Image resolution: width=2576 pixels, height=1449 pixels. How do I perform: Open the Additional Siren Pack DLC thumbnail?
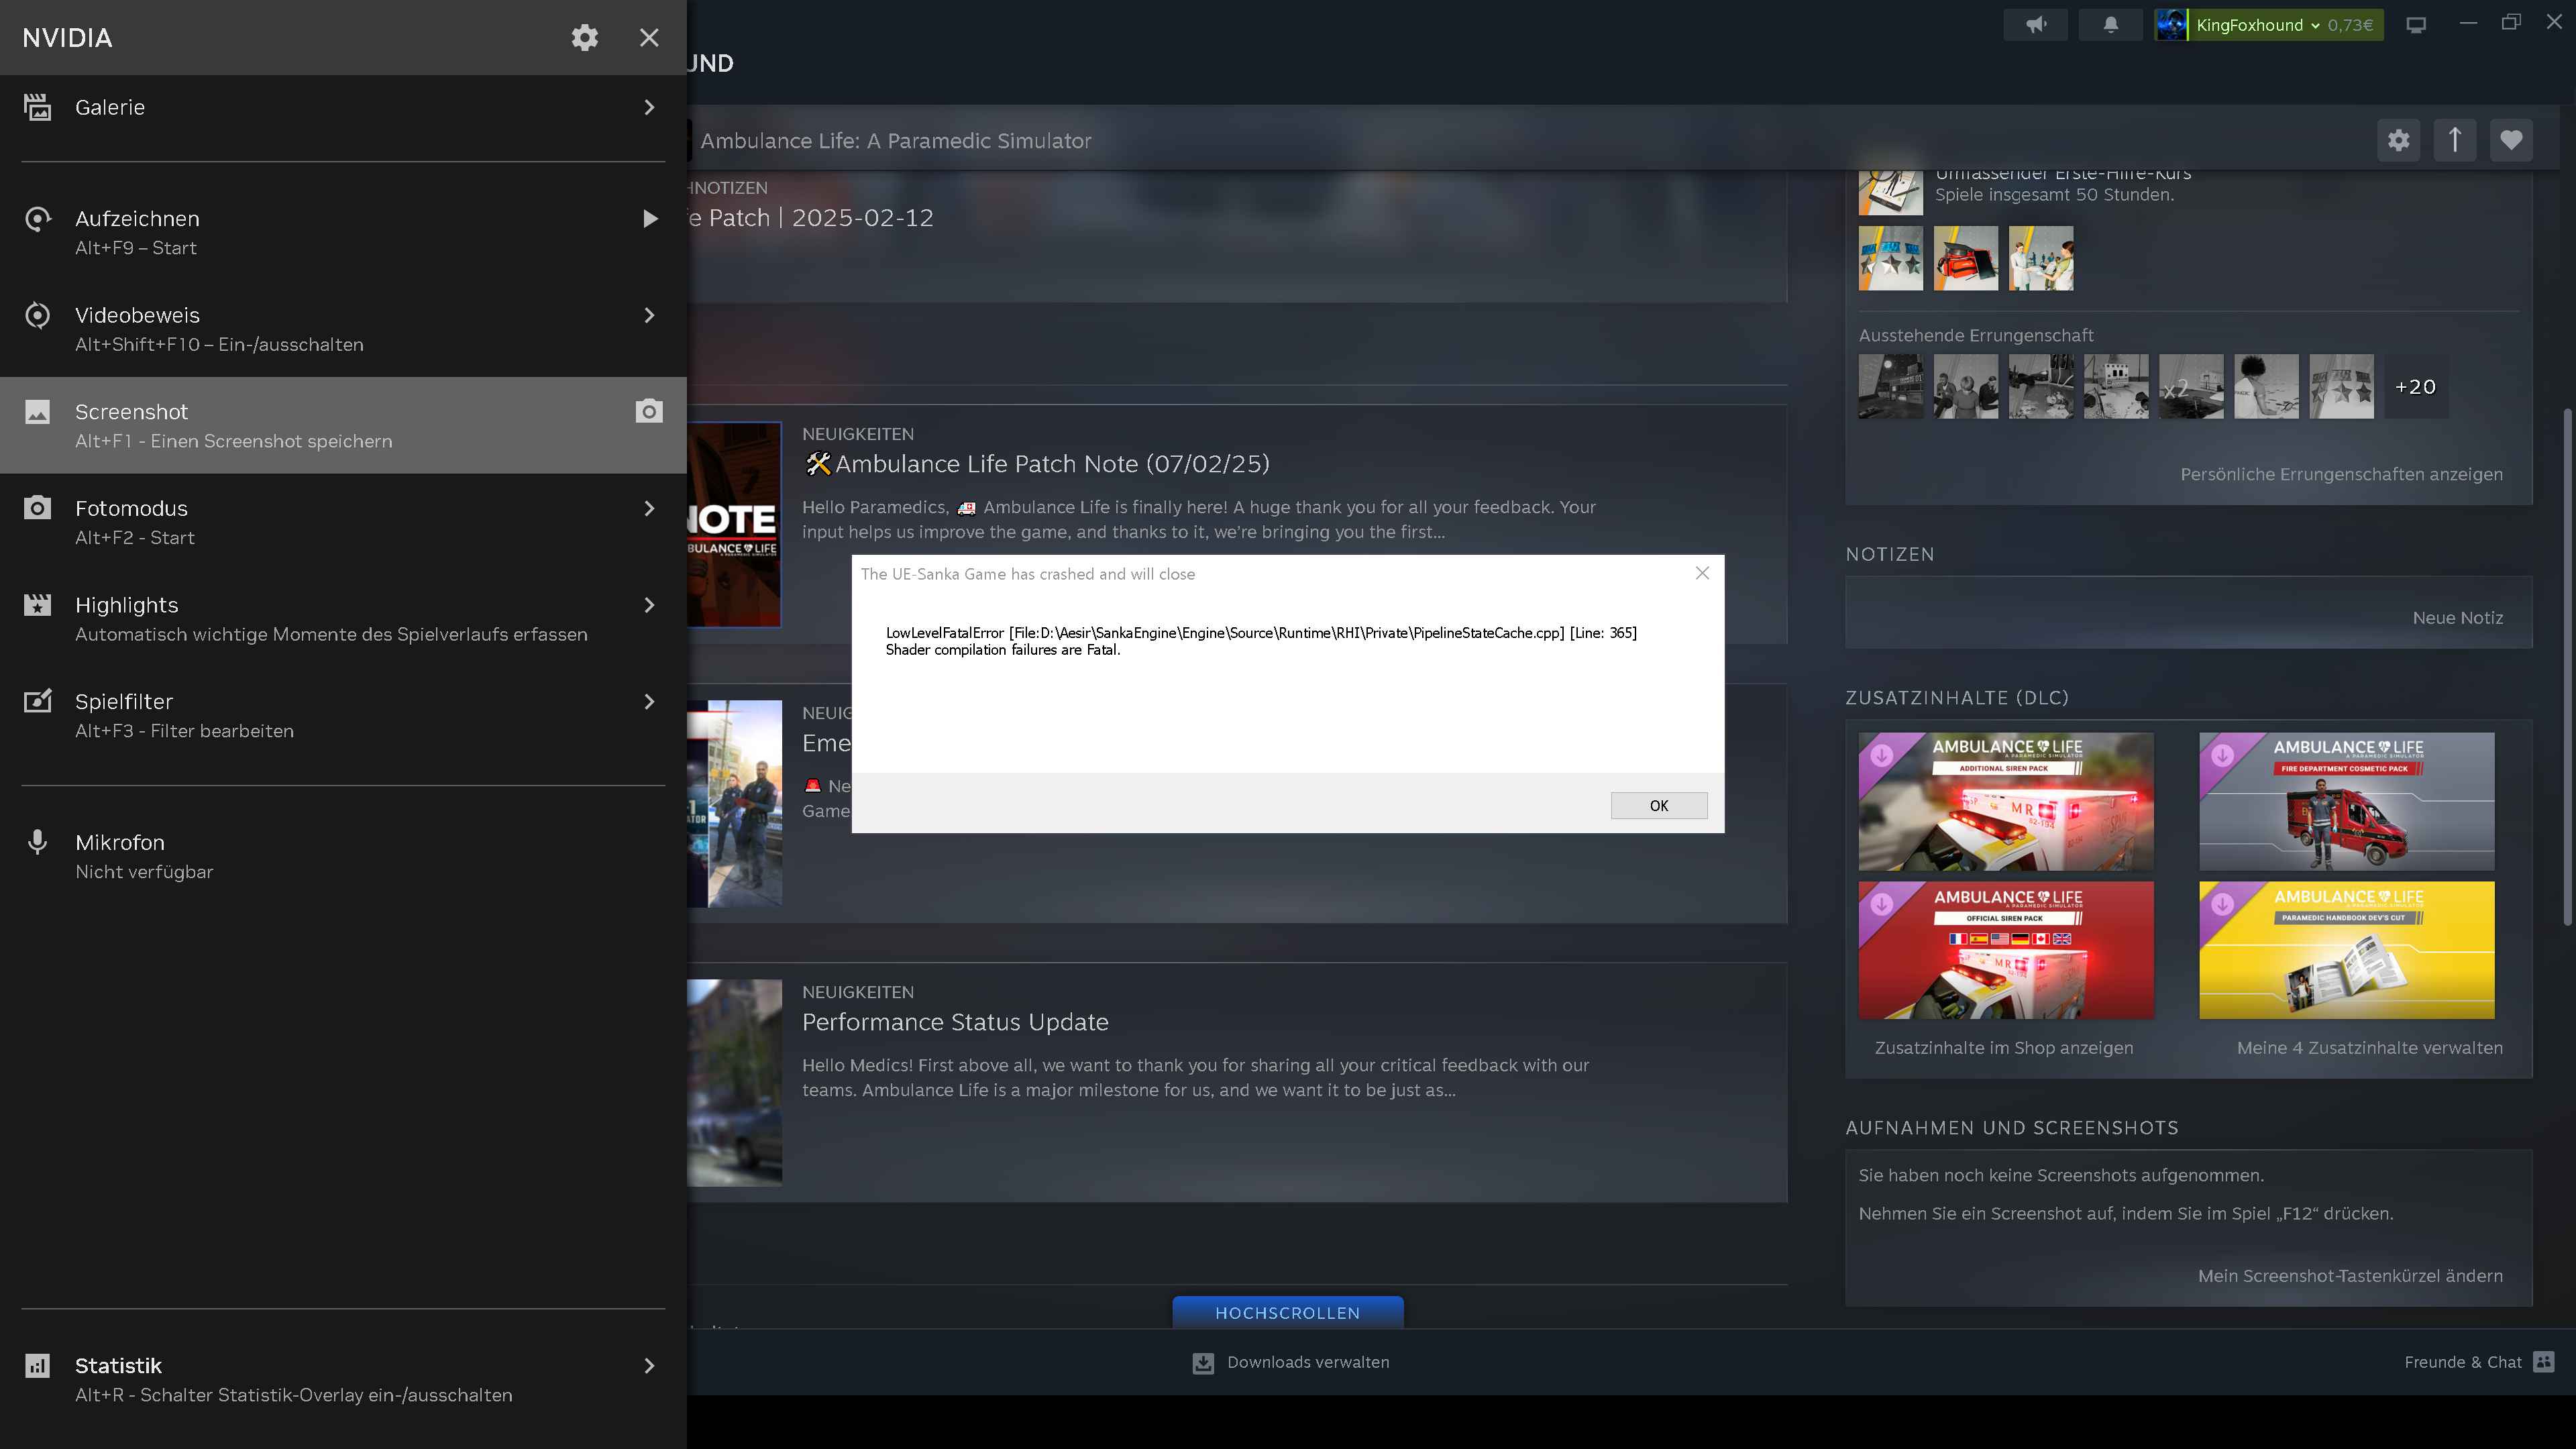(2005, 801)
